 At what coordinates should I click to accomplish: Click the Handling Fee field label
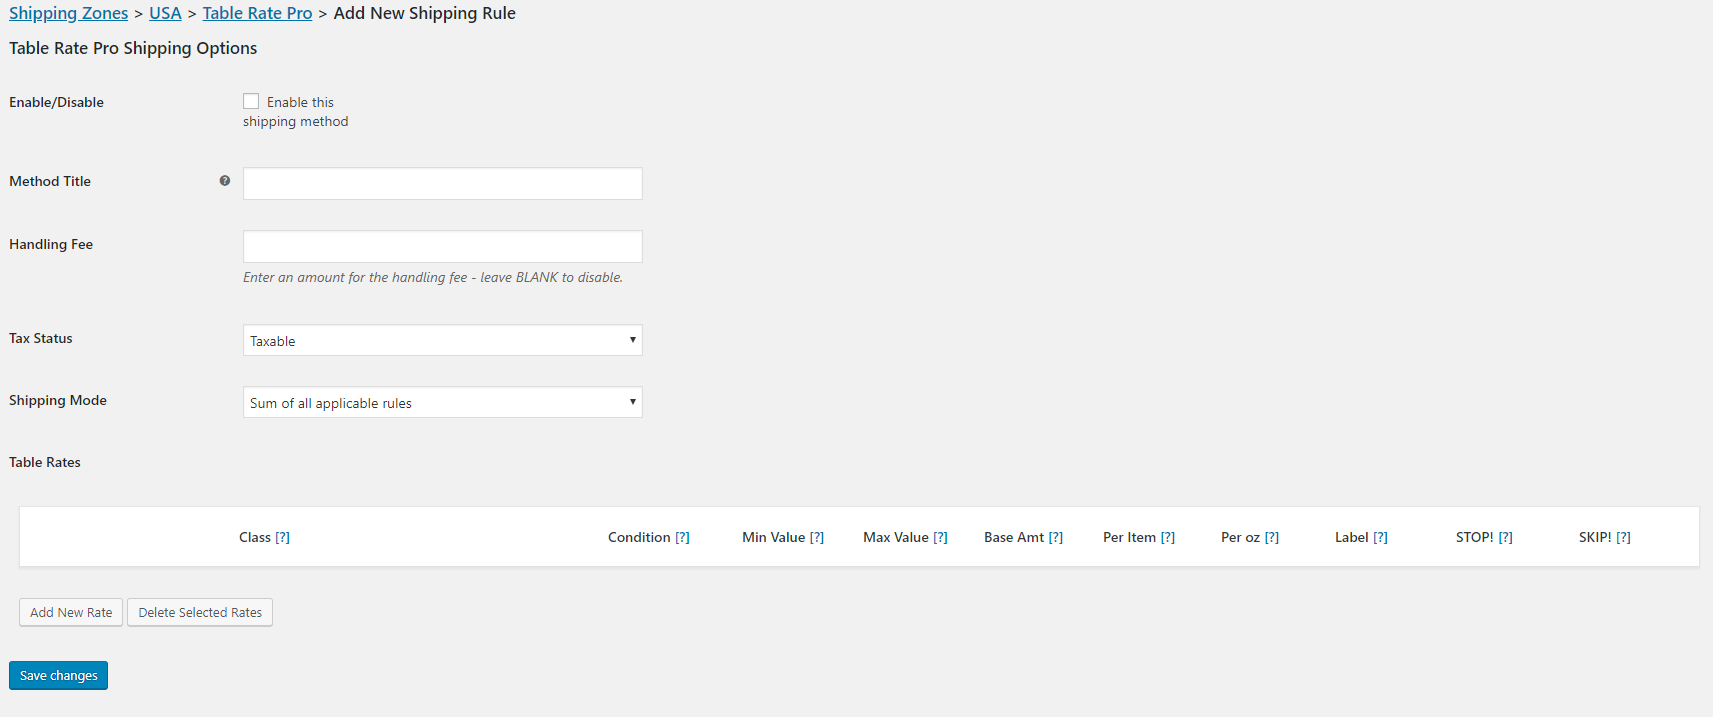51,244
